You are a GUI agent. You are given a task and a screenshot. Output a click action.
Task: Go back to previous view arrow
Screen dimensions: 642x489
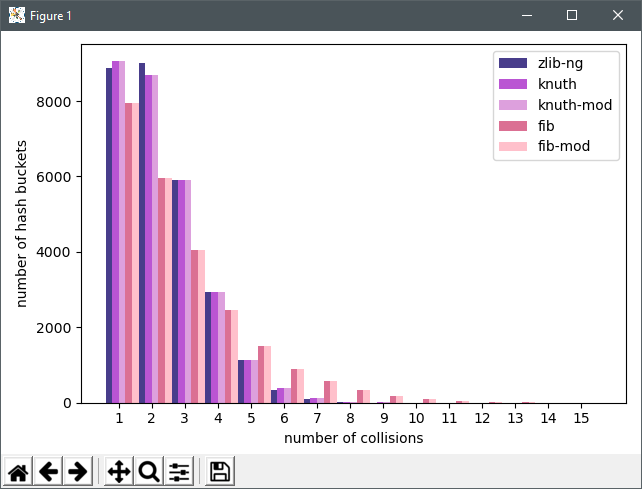click(48, 471)
